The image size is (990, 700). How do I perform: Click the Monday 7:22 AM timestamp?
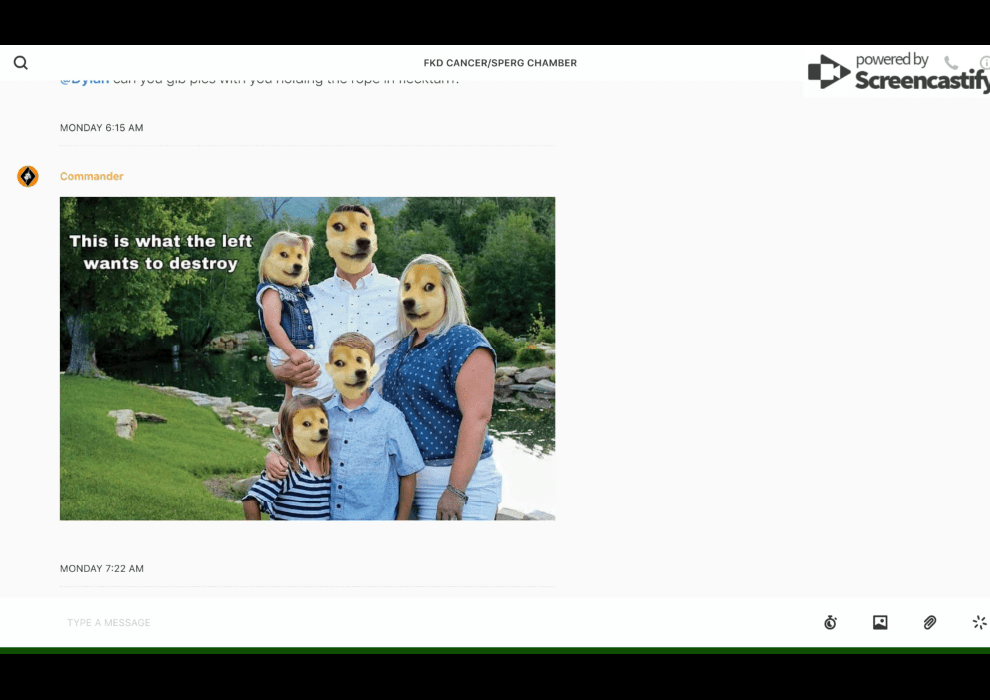[x=101, y=569]
